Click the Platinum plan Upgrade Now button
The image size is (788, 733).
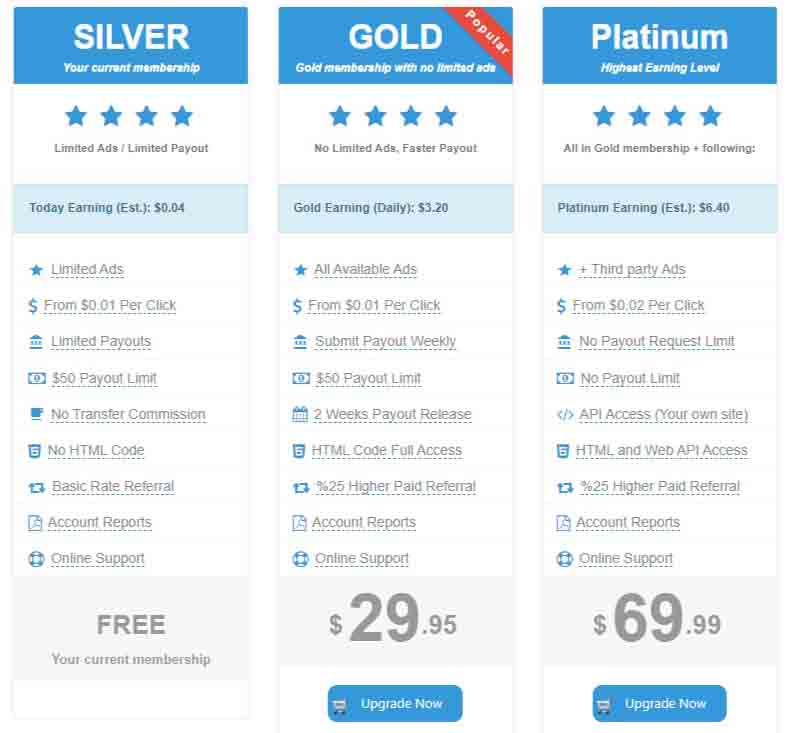(659, 703)
